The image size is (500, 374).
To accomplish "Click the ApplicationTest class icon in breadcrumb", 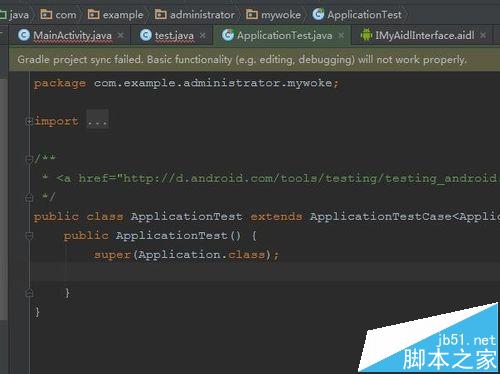I will pyautogui.click(x=318, y=14).
